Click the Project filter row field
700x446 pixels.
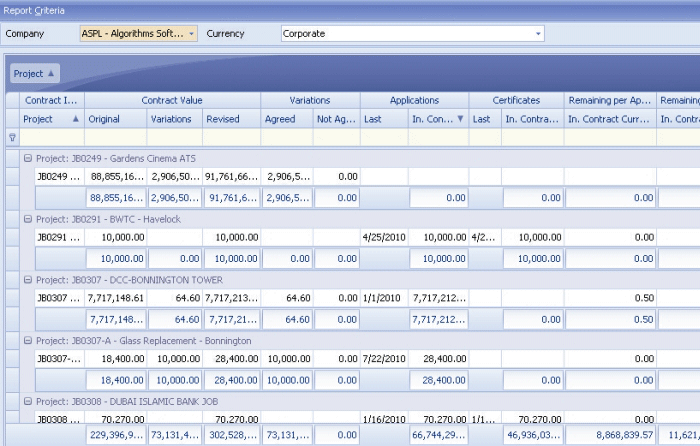click(52, 138)
